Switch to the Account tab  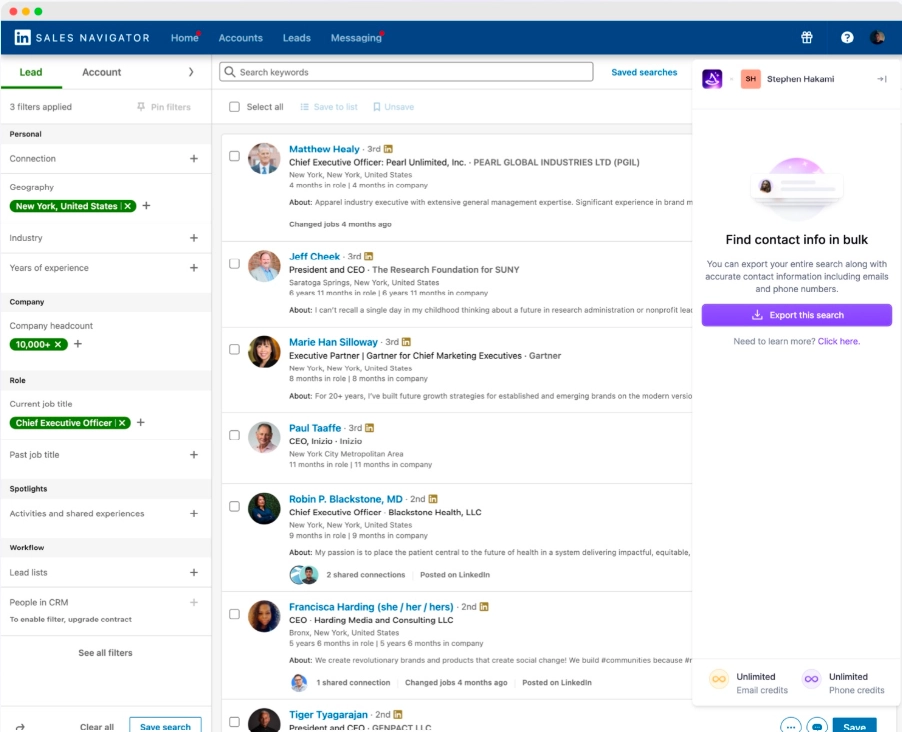pos(102,72)
